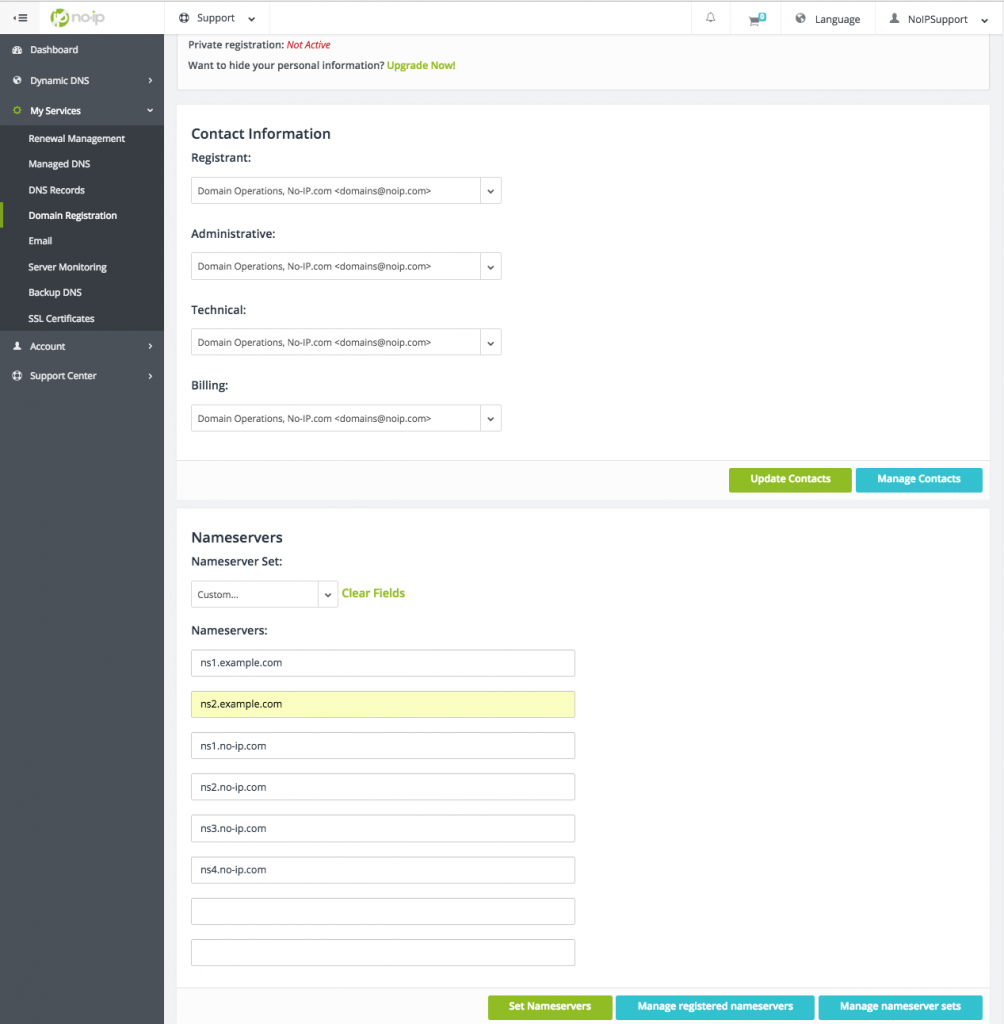The width and height of the screenshot is (1004, 1024).
Task: Click the ns1.no-ip.com nameserver field
Action: [383, 746]
